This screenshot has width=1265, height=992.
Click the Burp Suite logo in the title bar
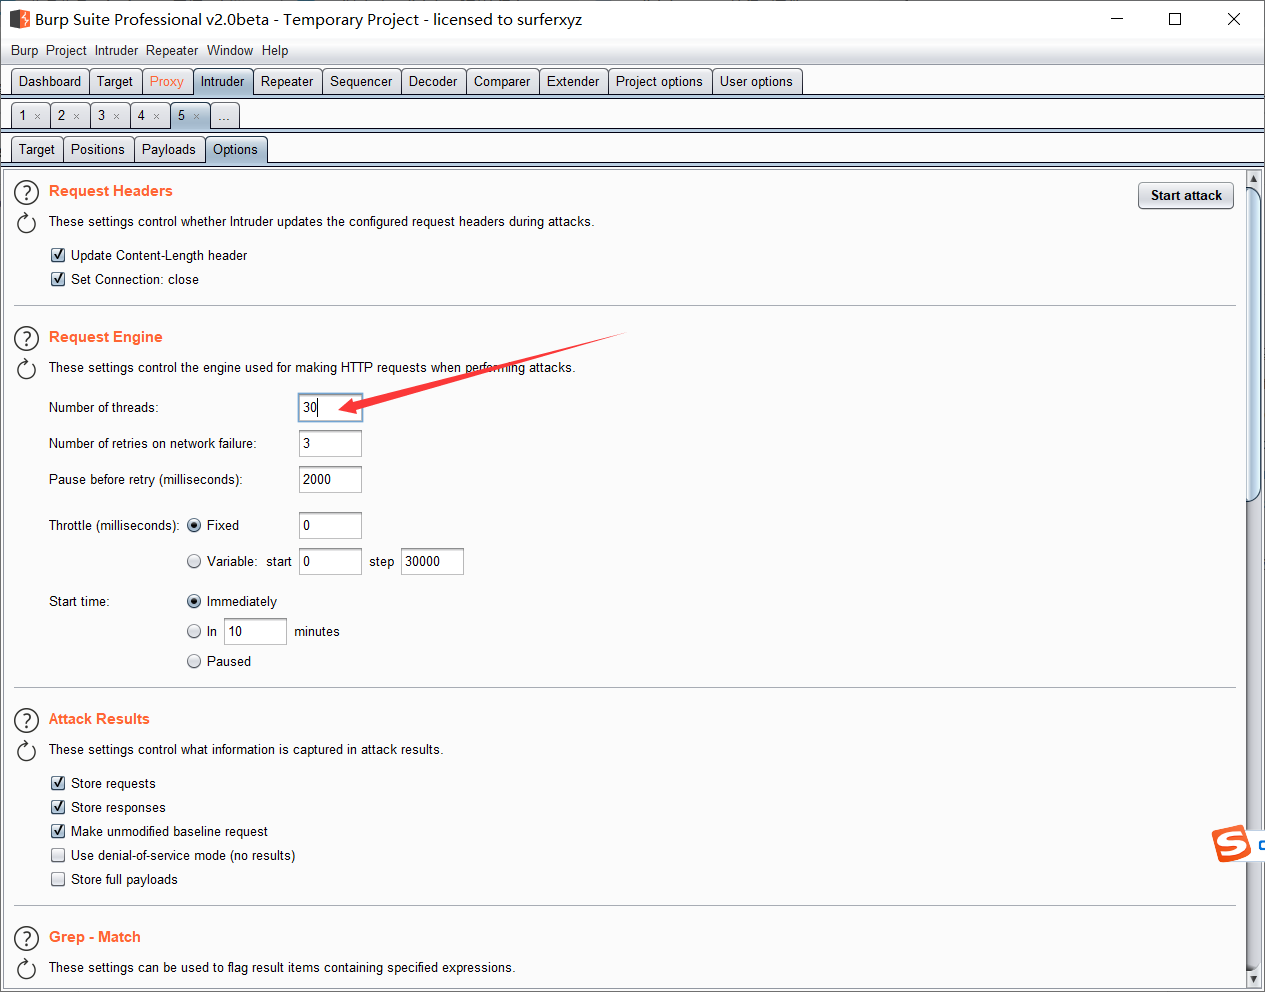pyautogui.click(x=20, y=19)
